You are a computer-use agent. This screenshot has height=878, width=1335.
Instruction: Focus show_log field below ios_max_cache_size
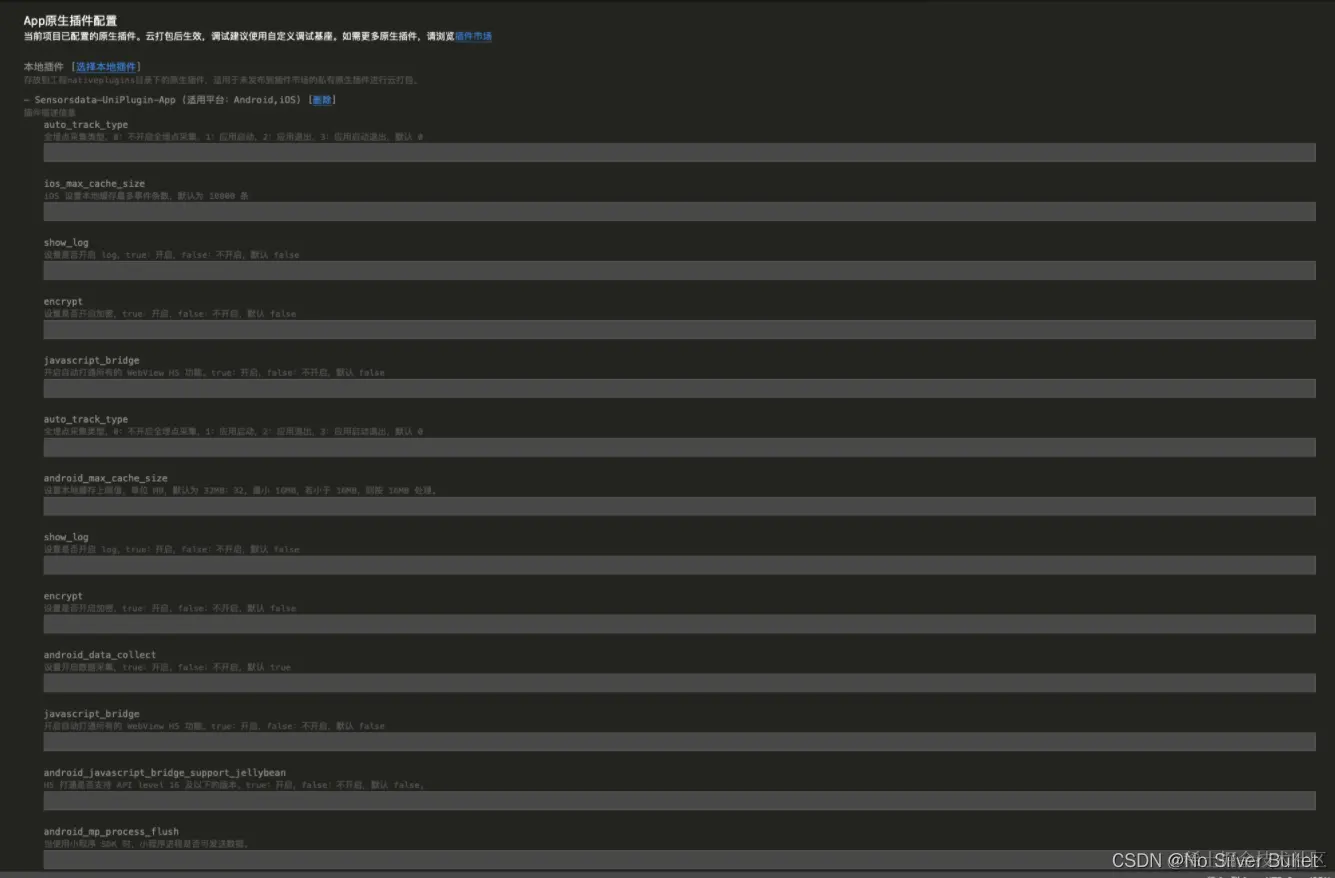(679, 270)
